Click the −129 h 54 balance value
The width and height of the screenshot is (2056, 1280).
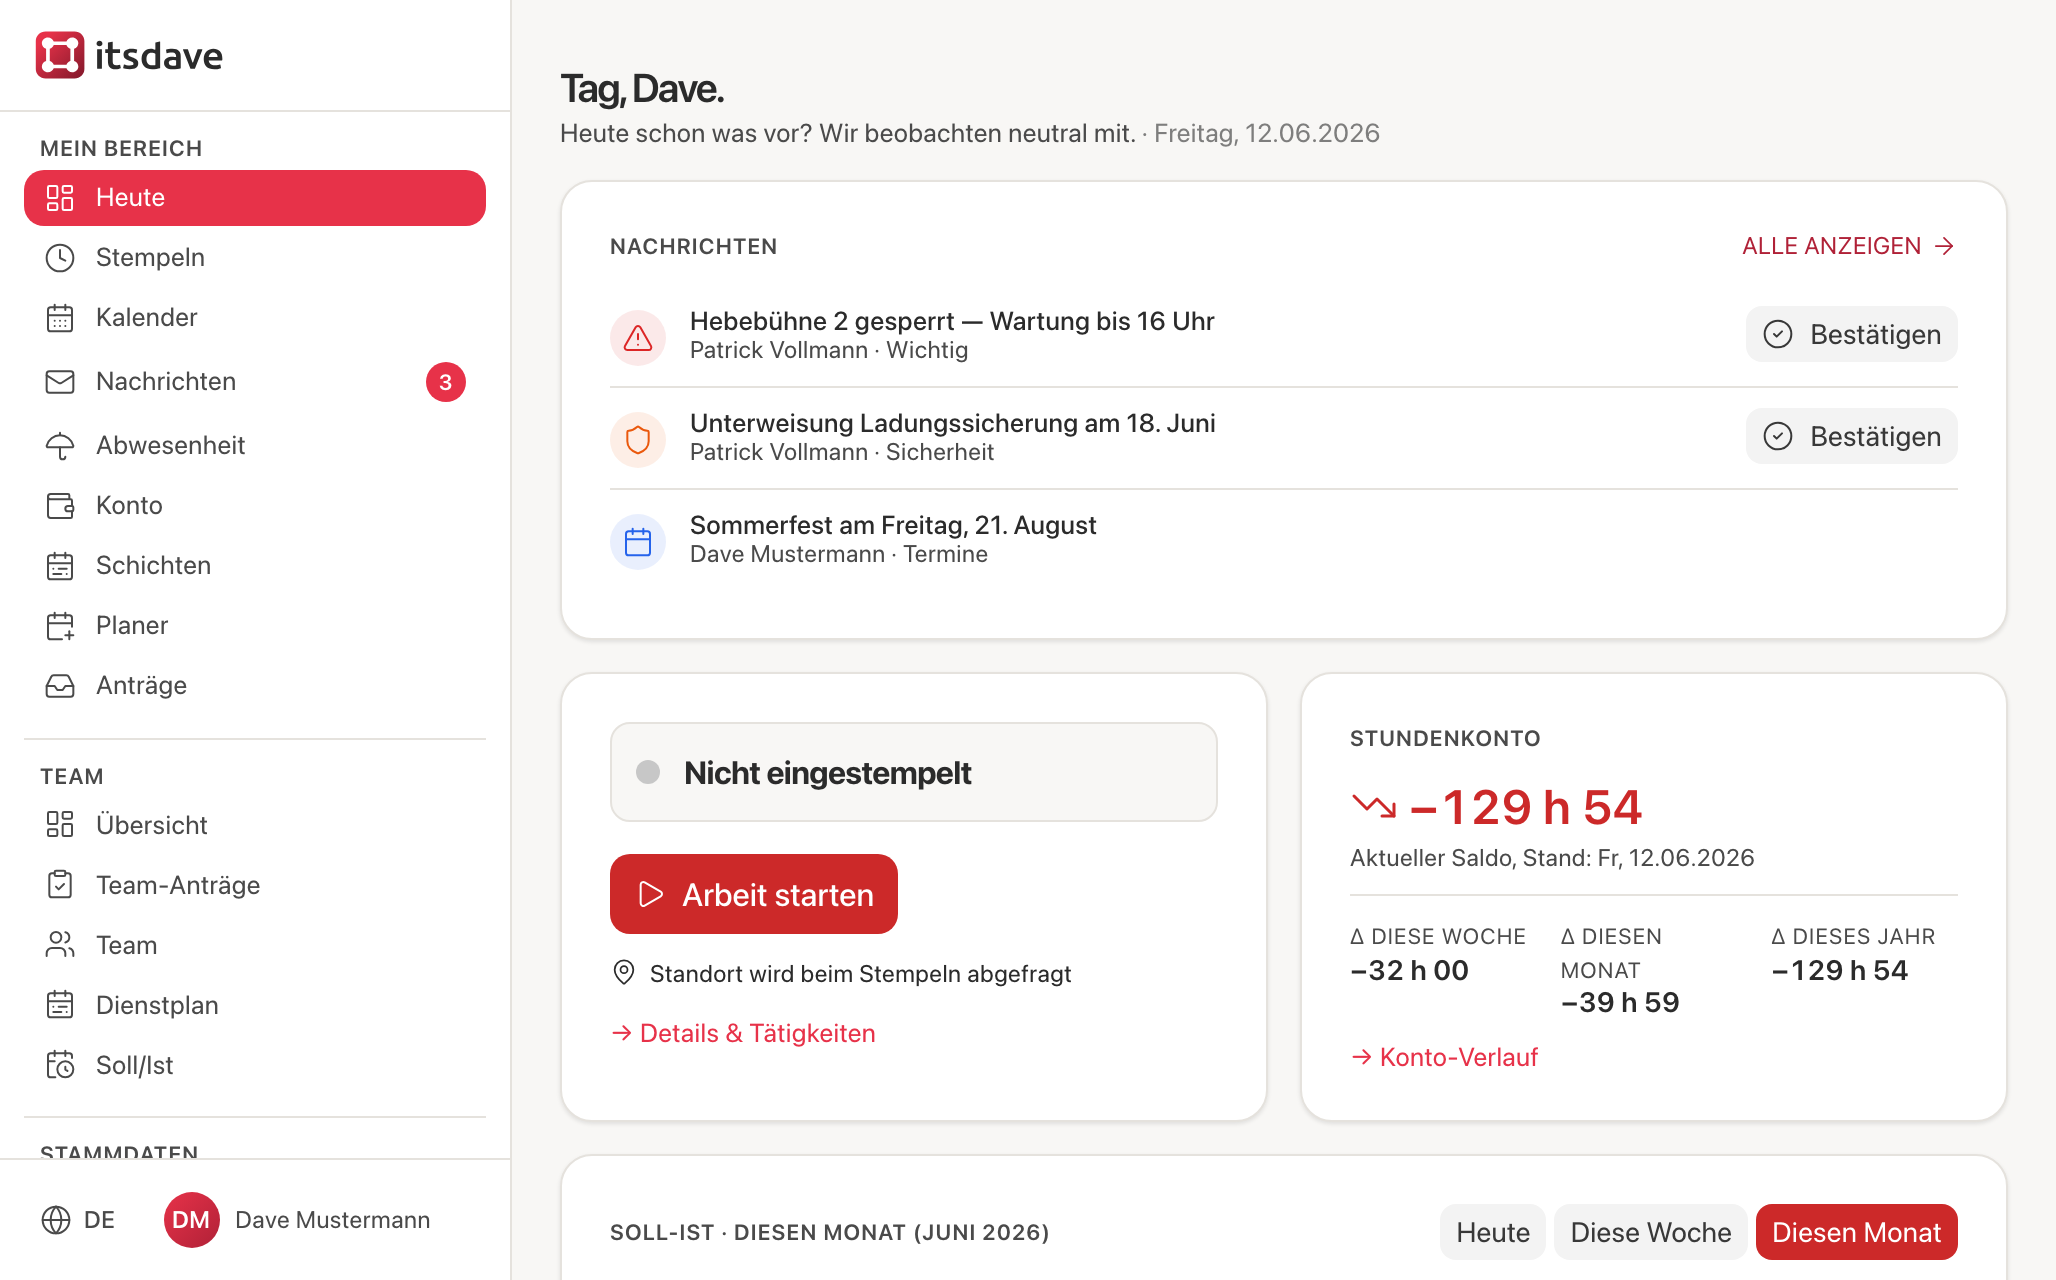pos(1526,807)
